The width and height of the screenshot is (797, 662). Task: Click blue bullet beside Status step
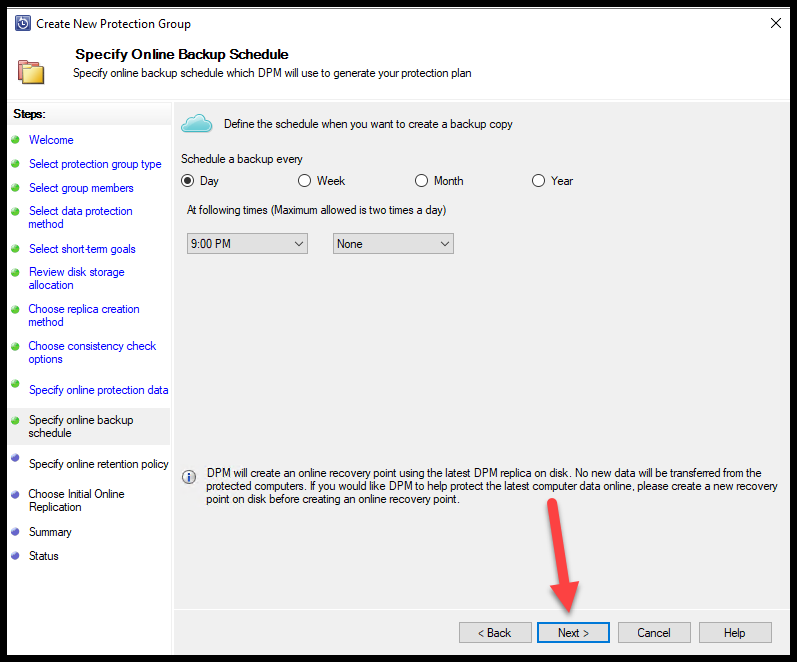click(15, 555)
